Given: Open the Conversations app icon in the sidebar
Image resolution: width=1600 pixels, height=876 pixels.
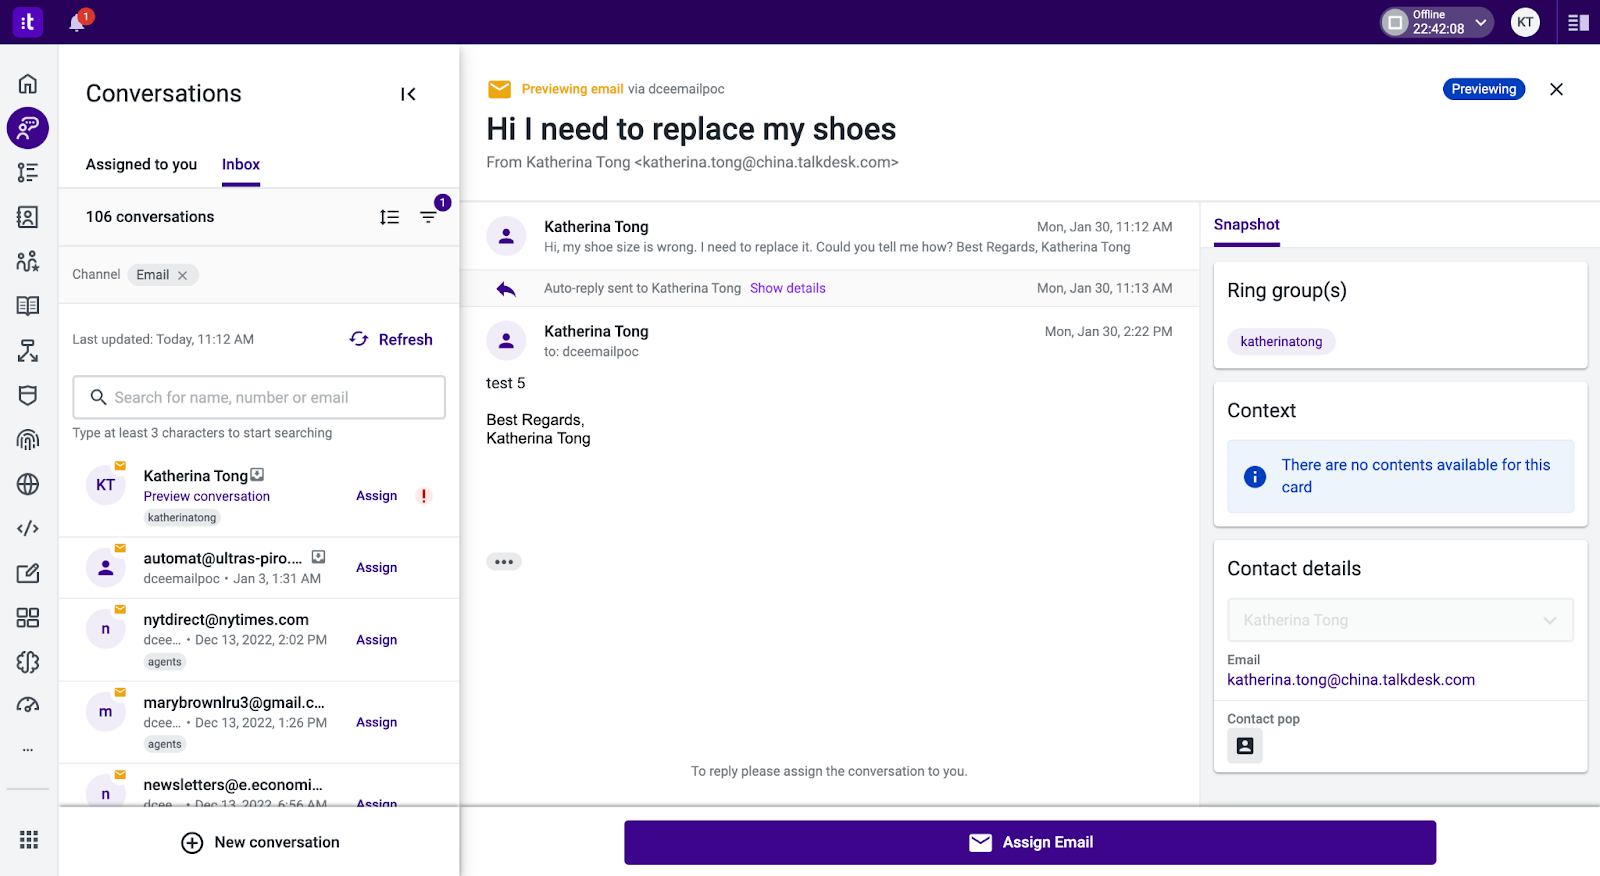Looking at the screenshot, I should tap(28, 128).
